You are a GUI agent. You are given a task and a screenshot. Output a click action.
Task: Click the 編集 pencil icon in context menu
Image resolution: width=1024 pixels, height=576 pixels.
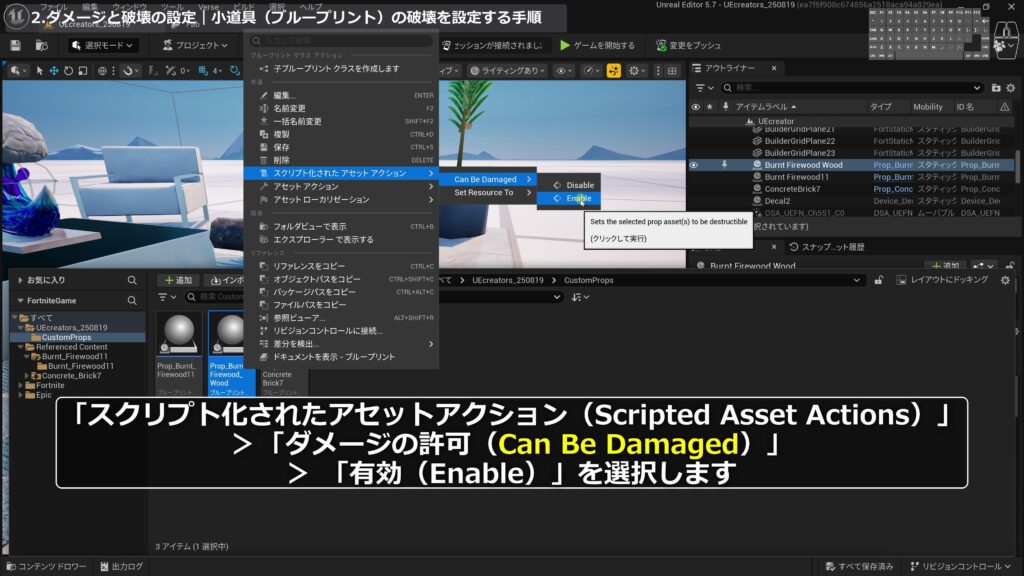tap(264, 95)
